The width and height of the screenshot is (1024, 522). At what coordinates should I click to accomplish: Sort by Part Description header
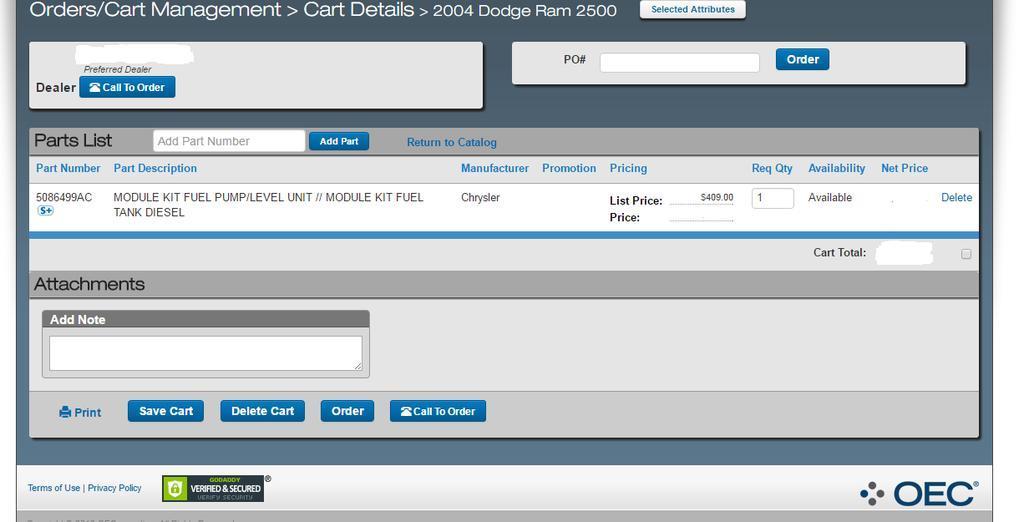[x=155, y=169]
